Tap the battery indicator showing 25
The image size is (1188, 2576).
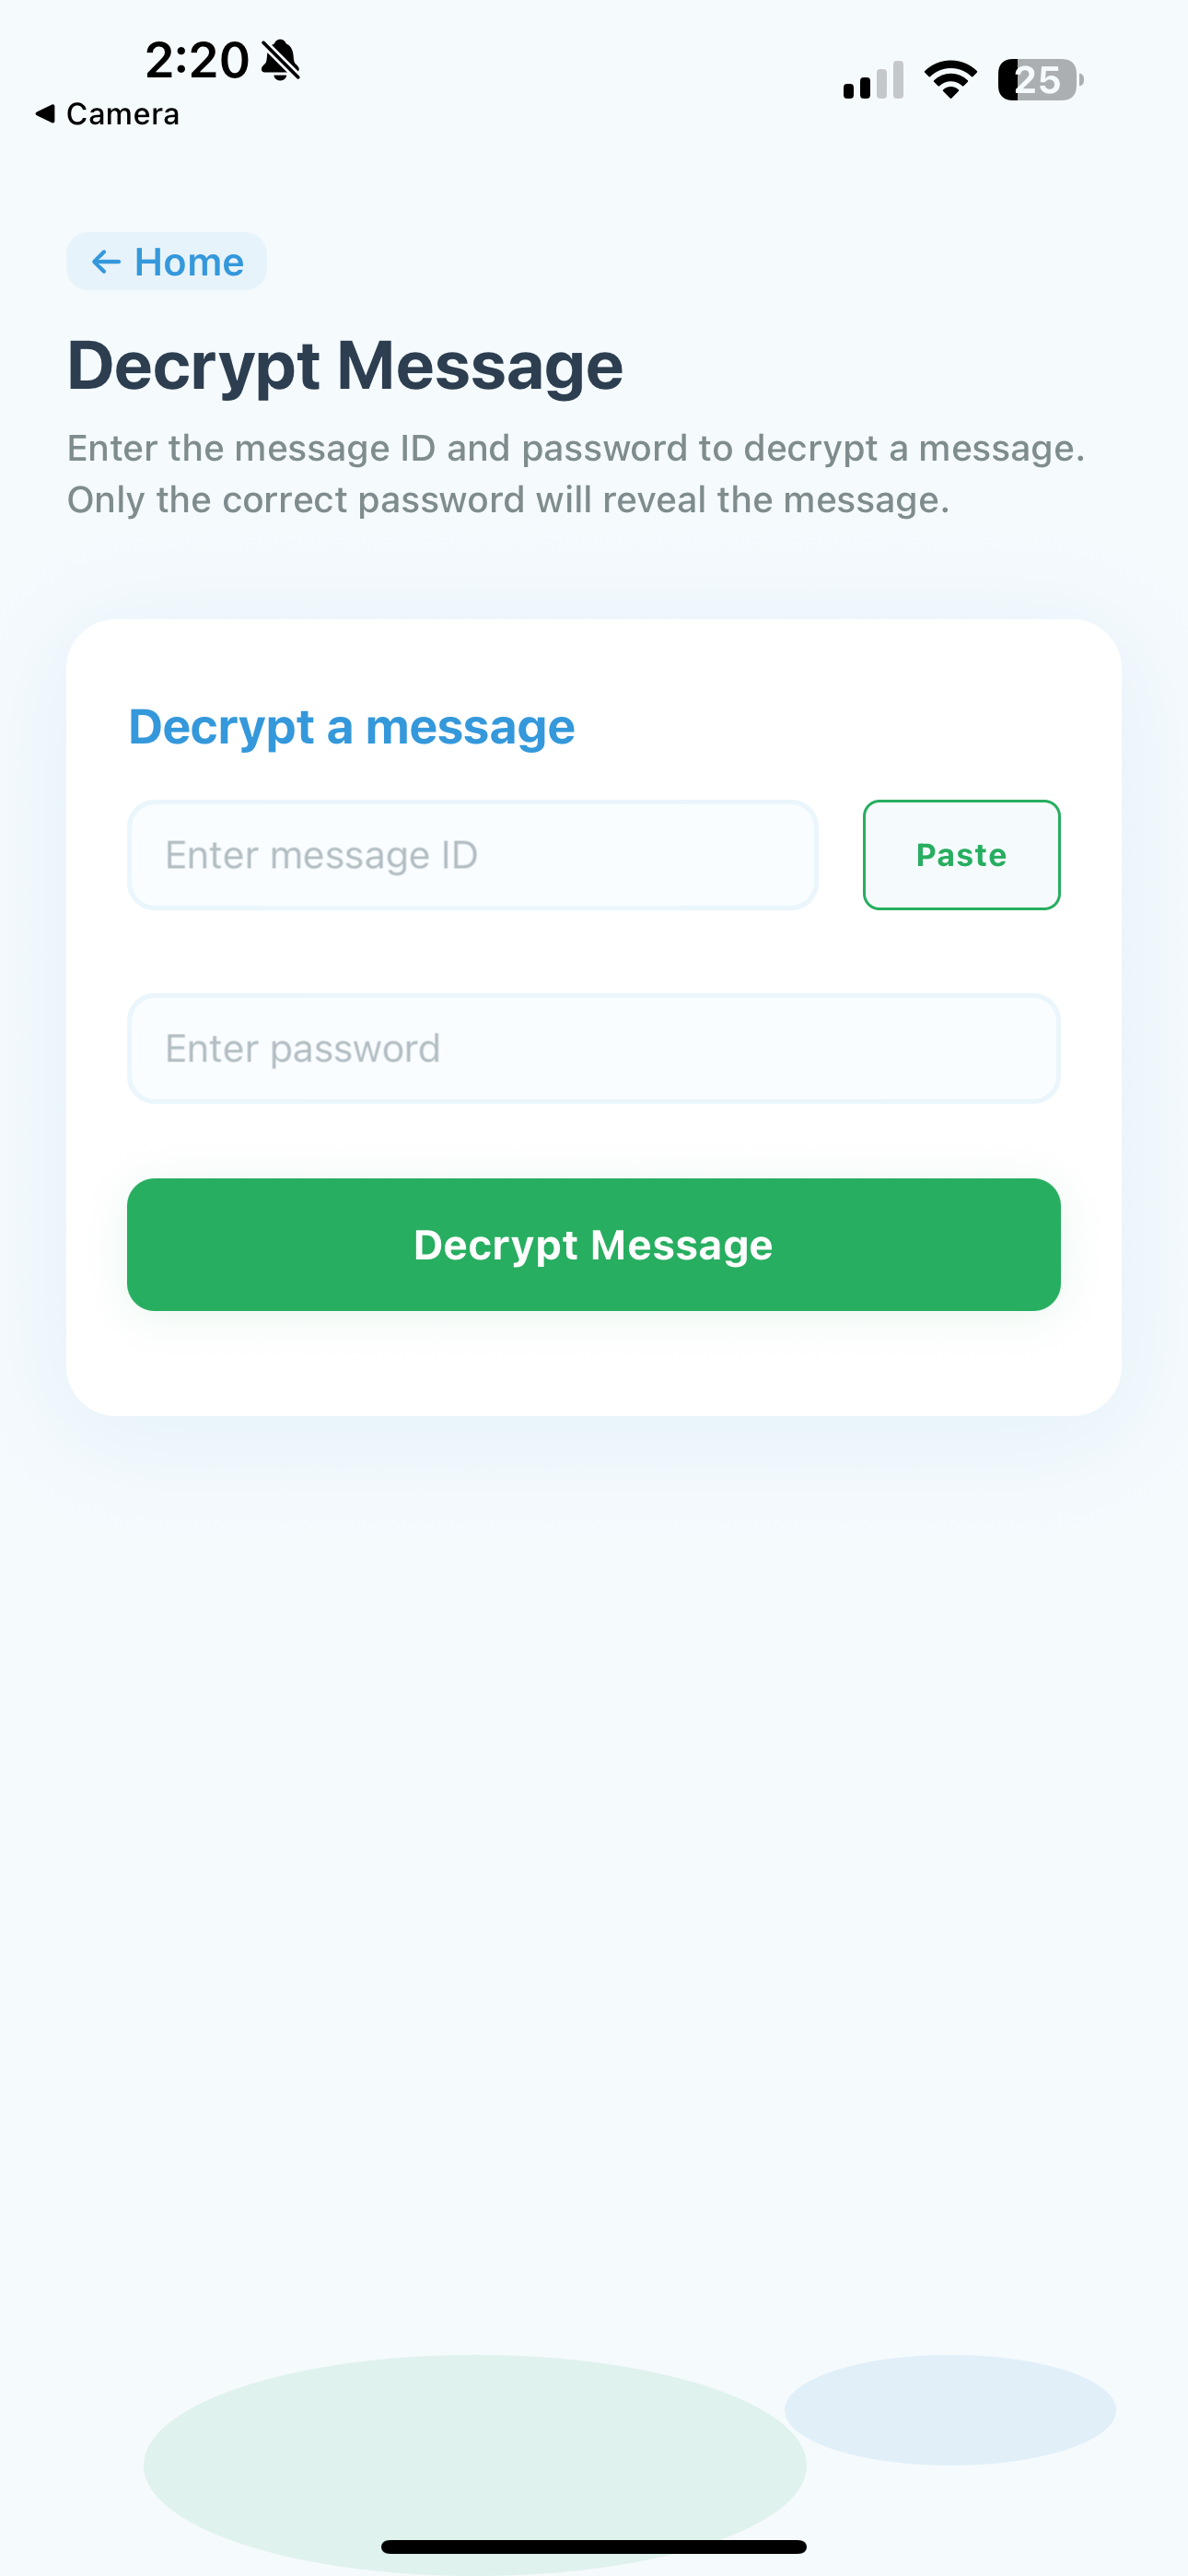point(1040,80)
